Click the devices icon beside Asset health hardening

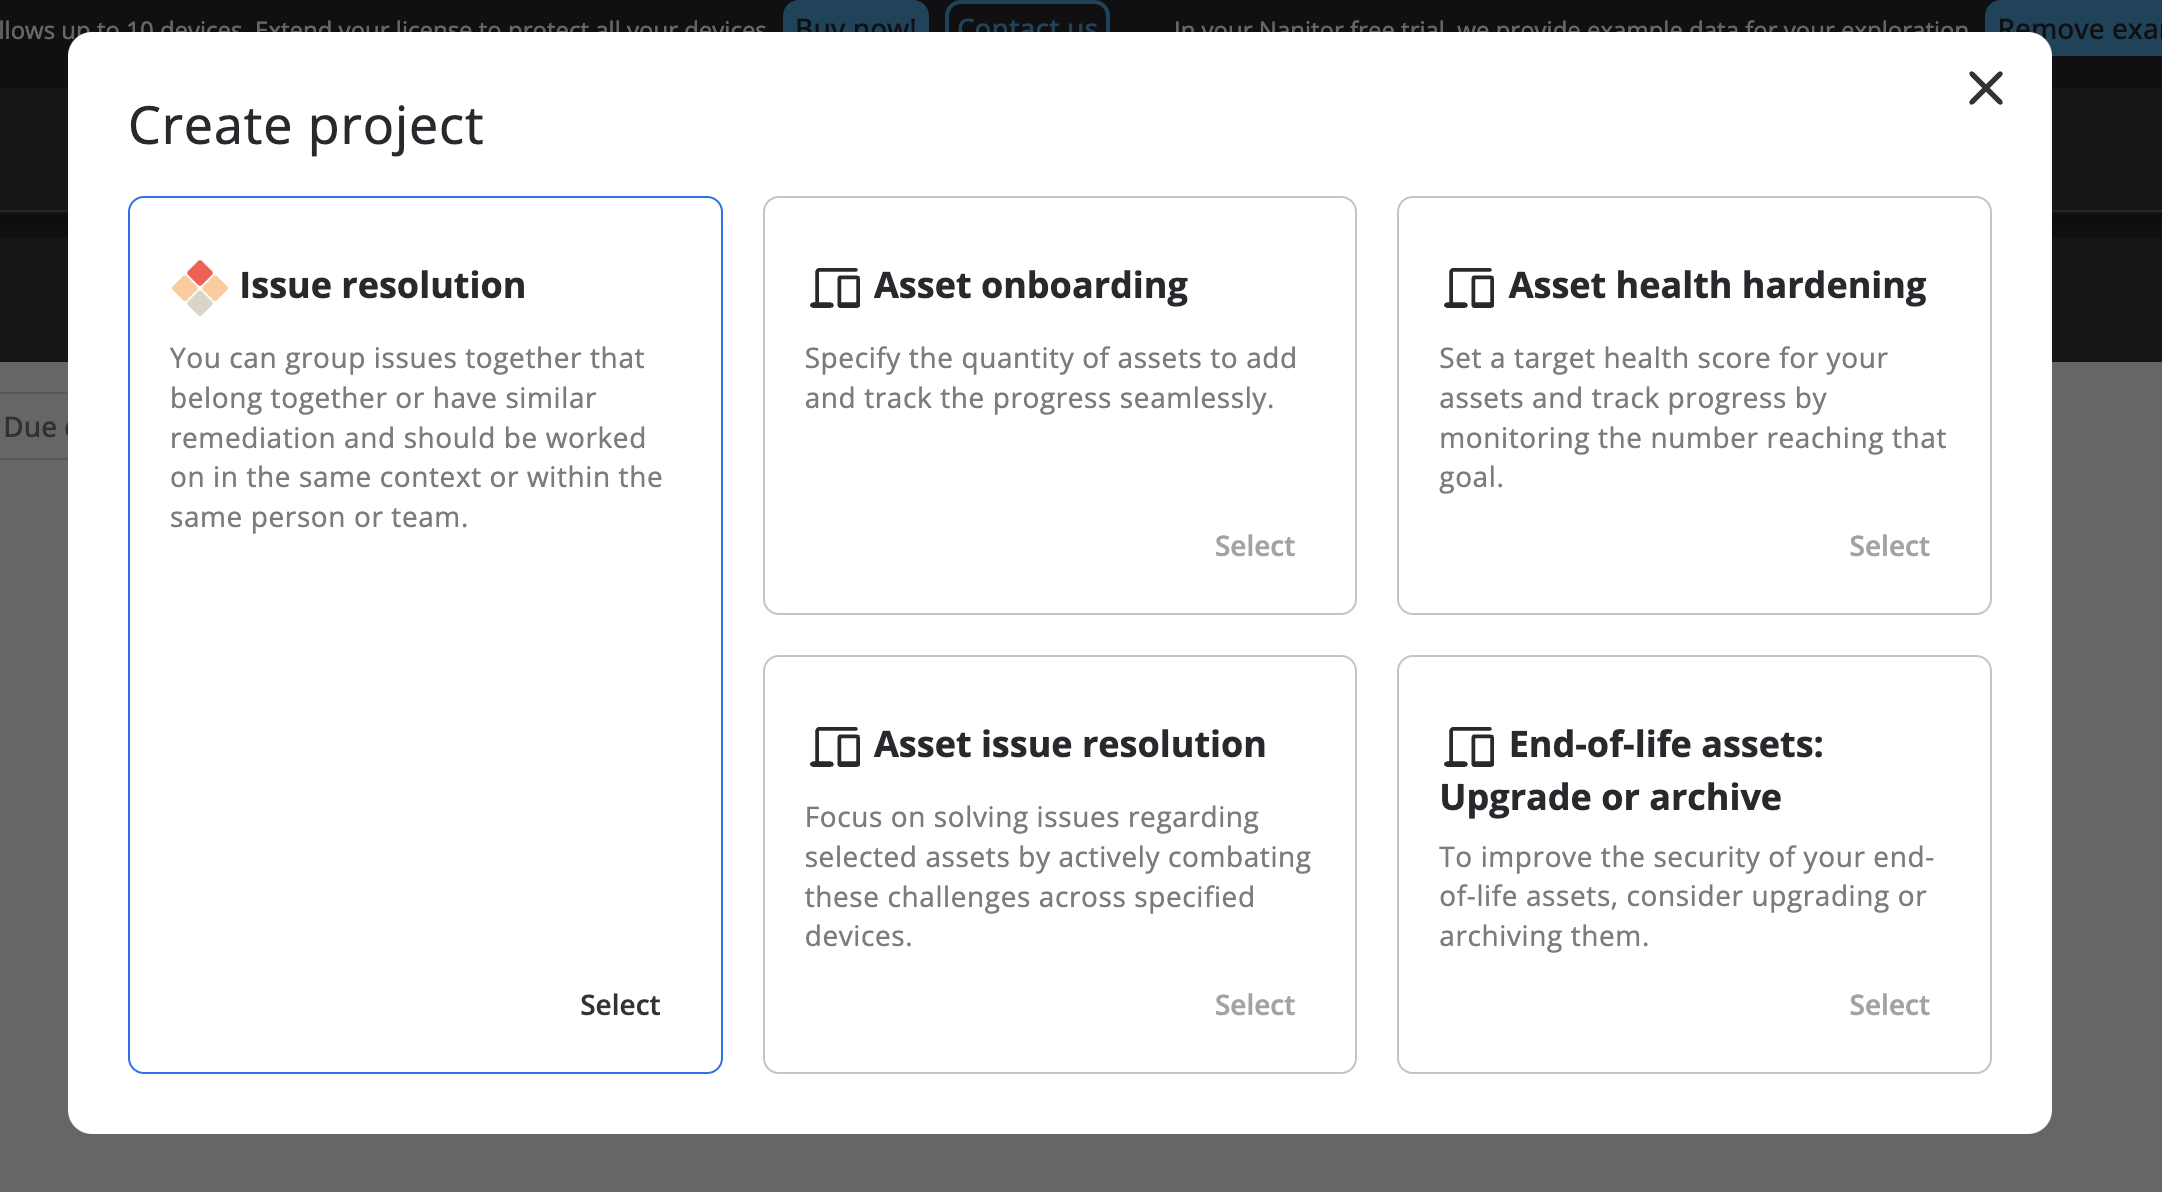click(1469, 287)
